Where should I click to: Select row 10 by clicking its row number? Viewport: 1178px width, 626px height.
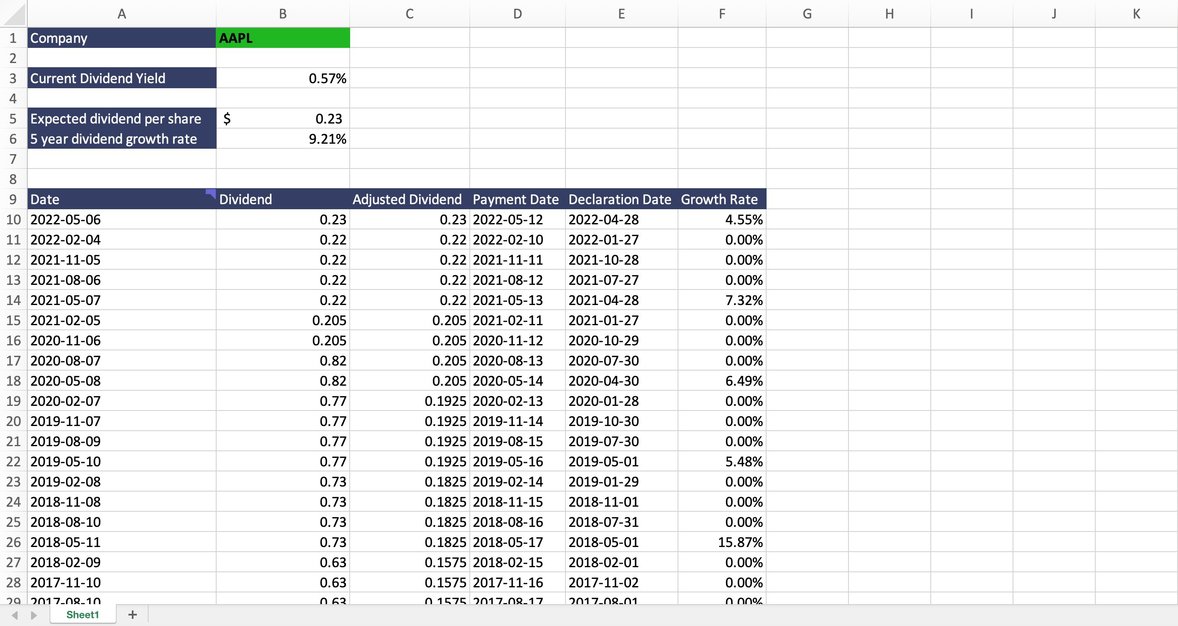[x=13, y=219]
